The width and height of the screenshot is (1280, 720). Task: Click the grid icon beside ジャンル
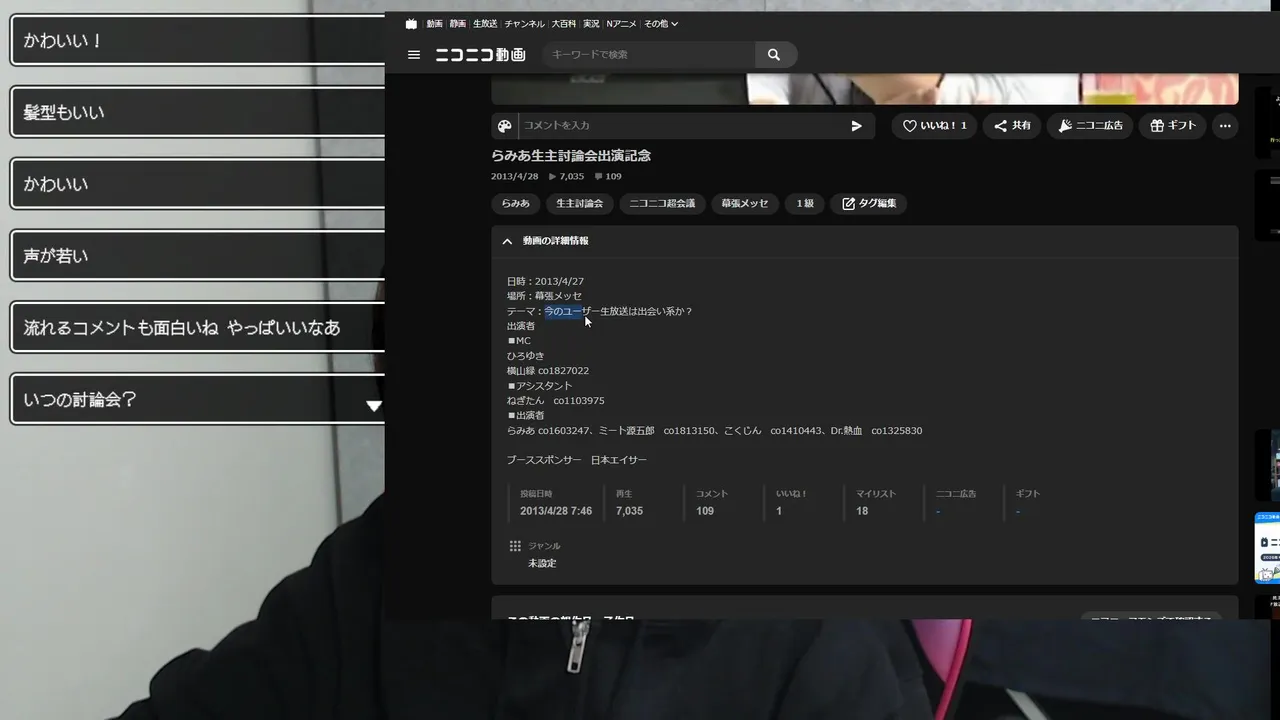(x=515, y=546)
